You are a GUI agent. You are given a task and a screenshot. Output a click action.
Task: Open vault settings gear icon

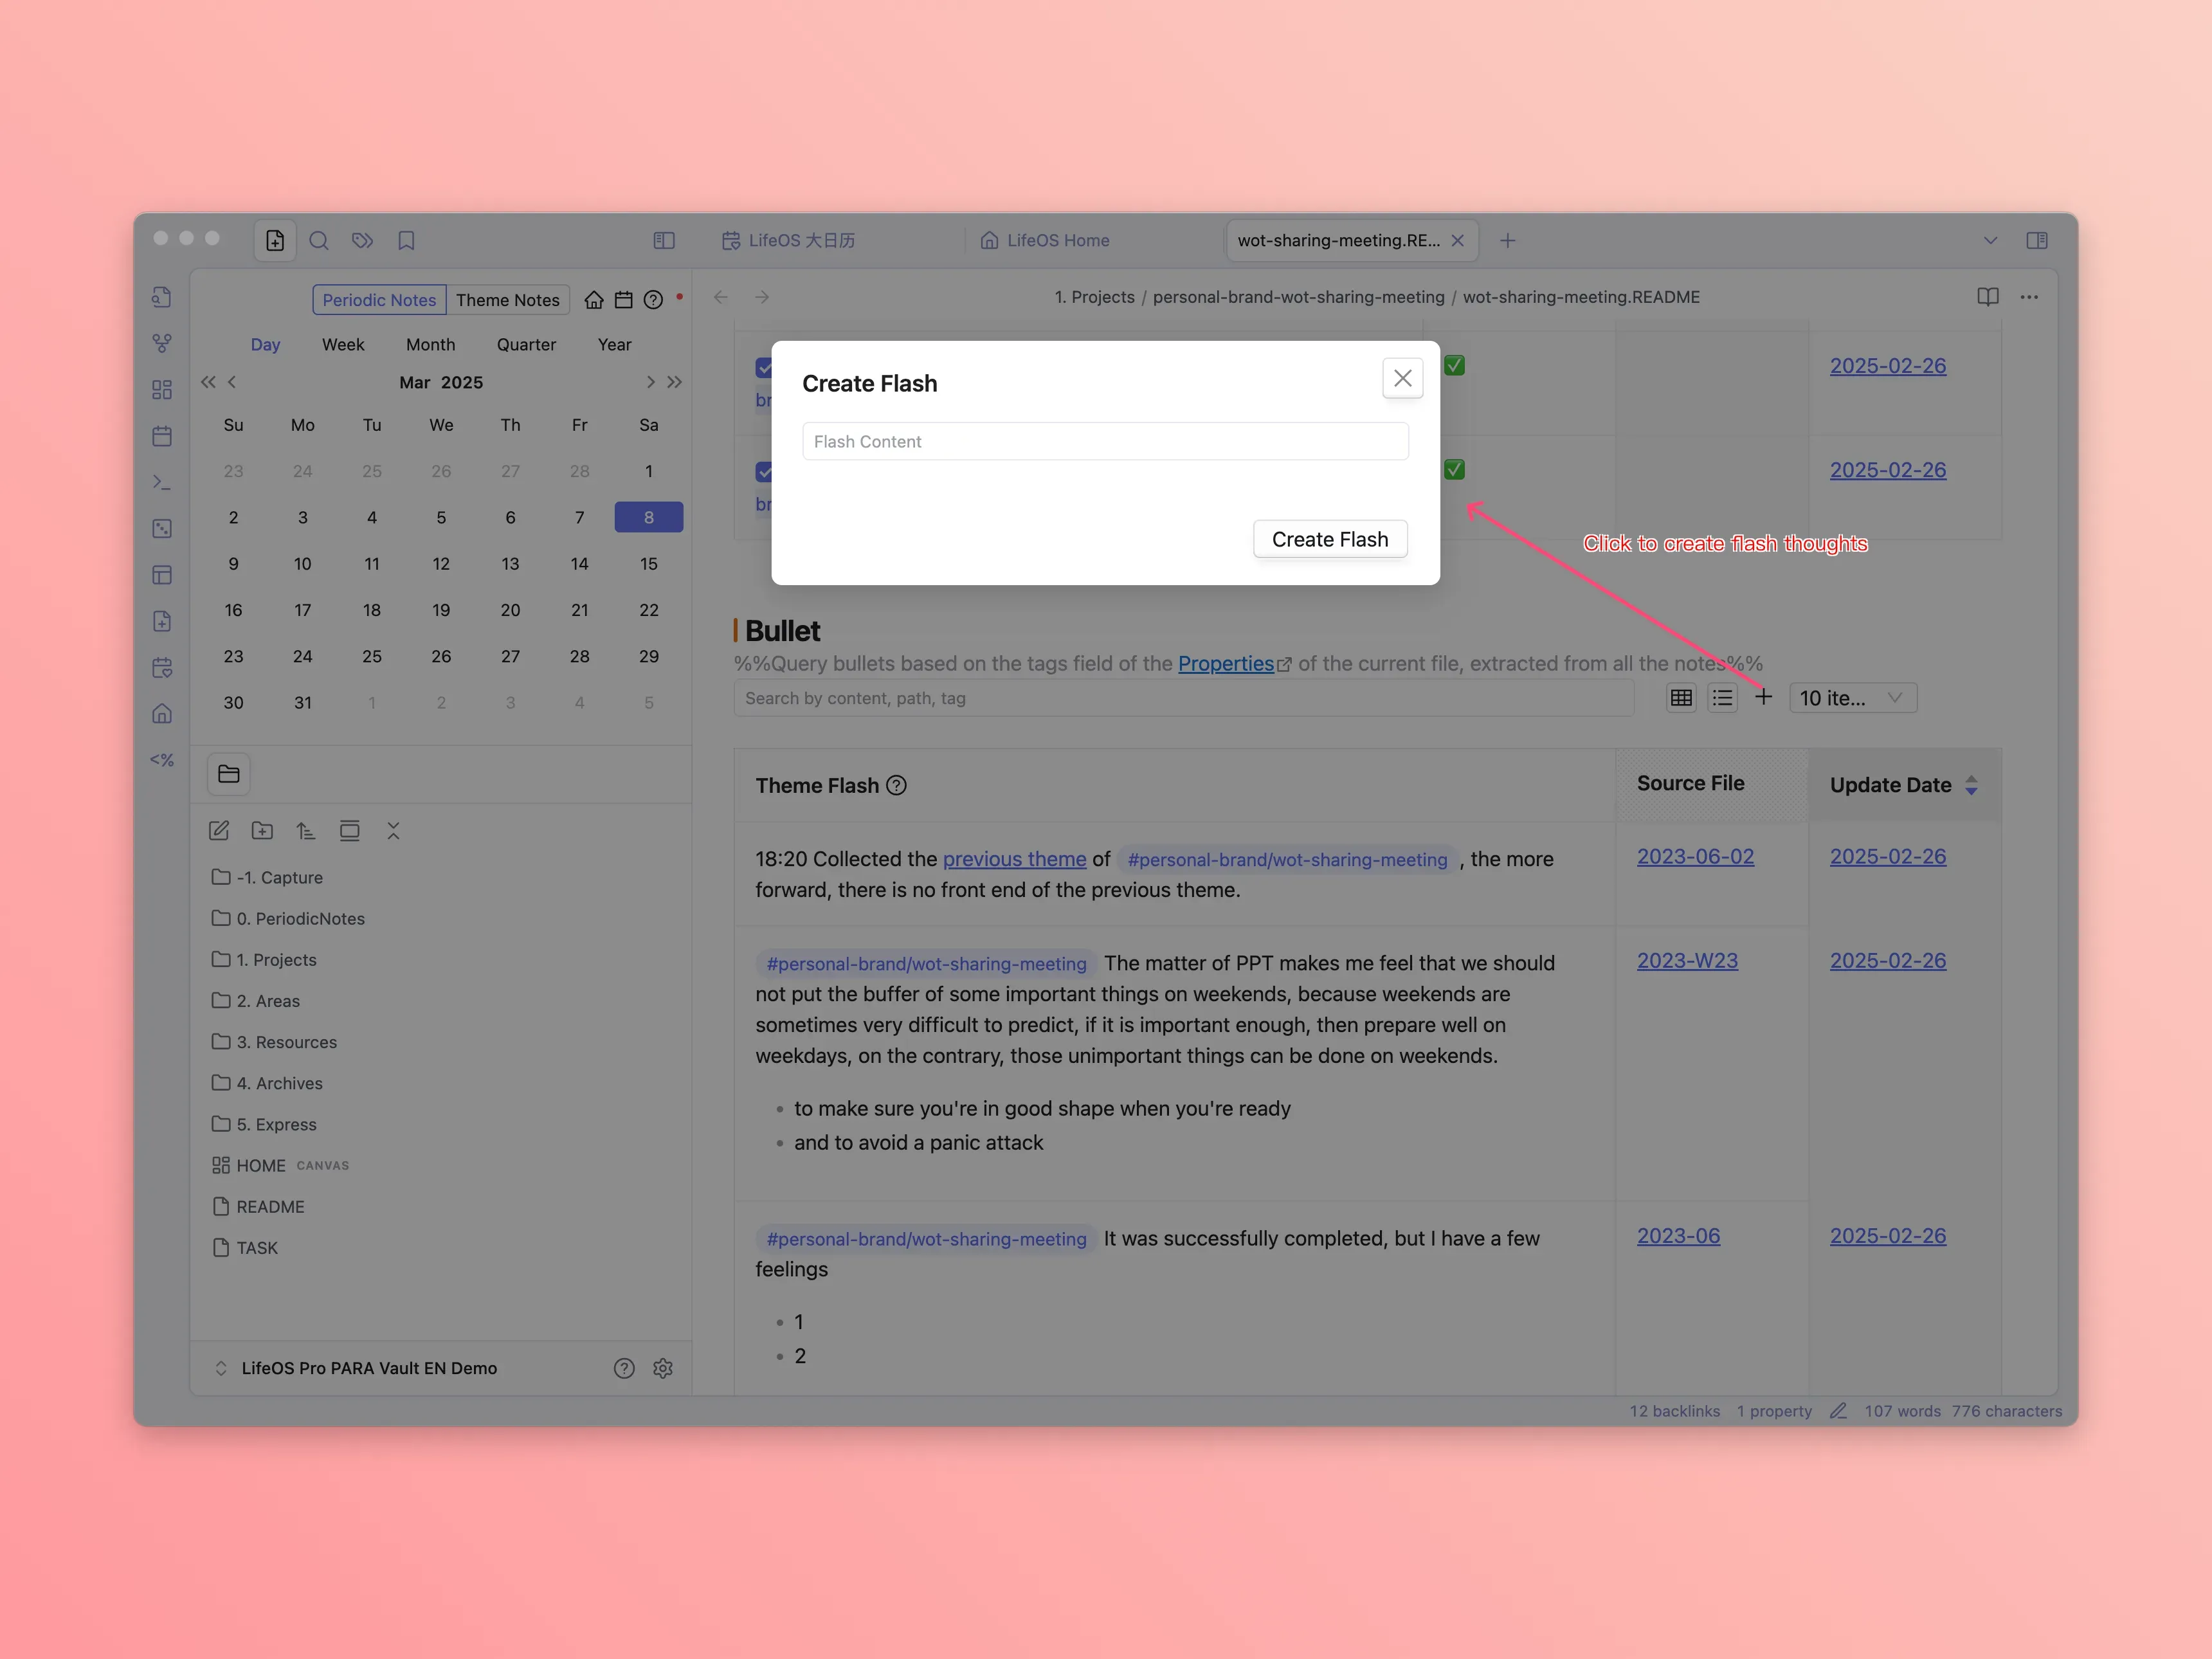(x=663, y=1368)
